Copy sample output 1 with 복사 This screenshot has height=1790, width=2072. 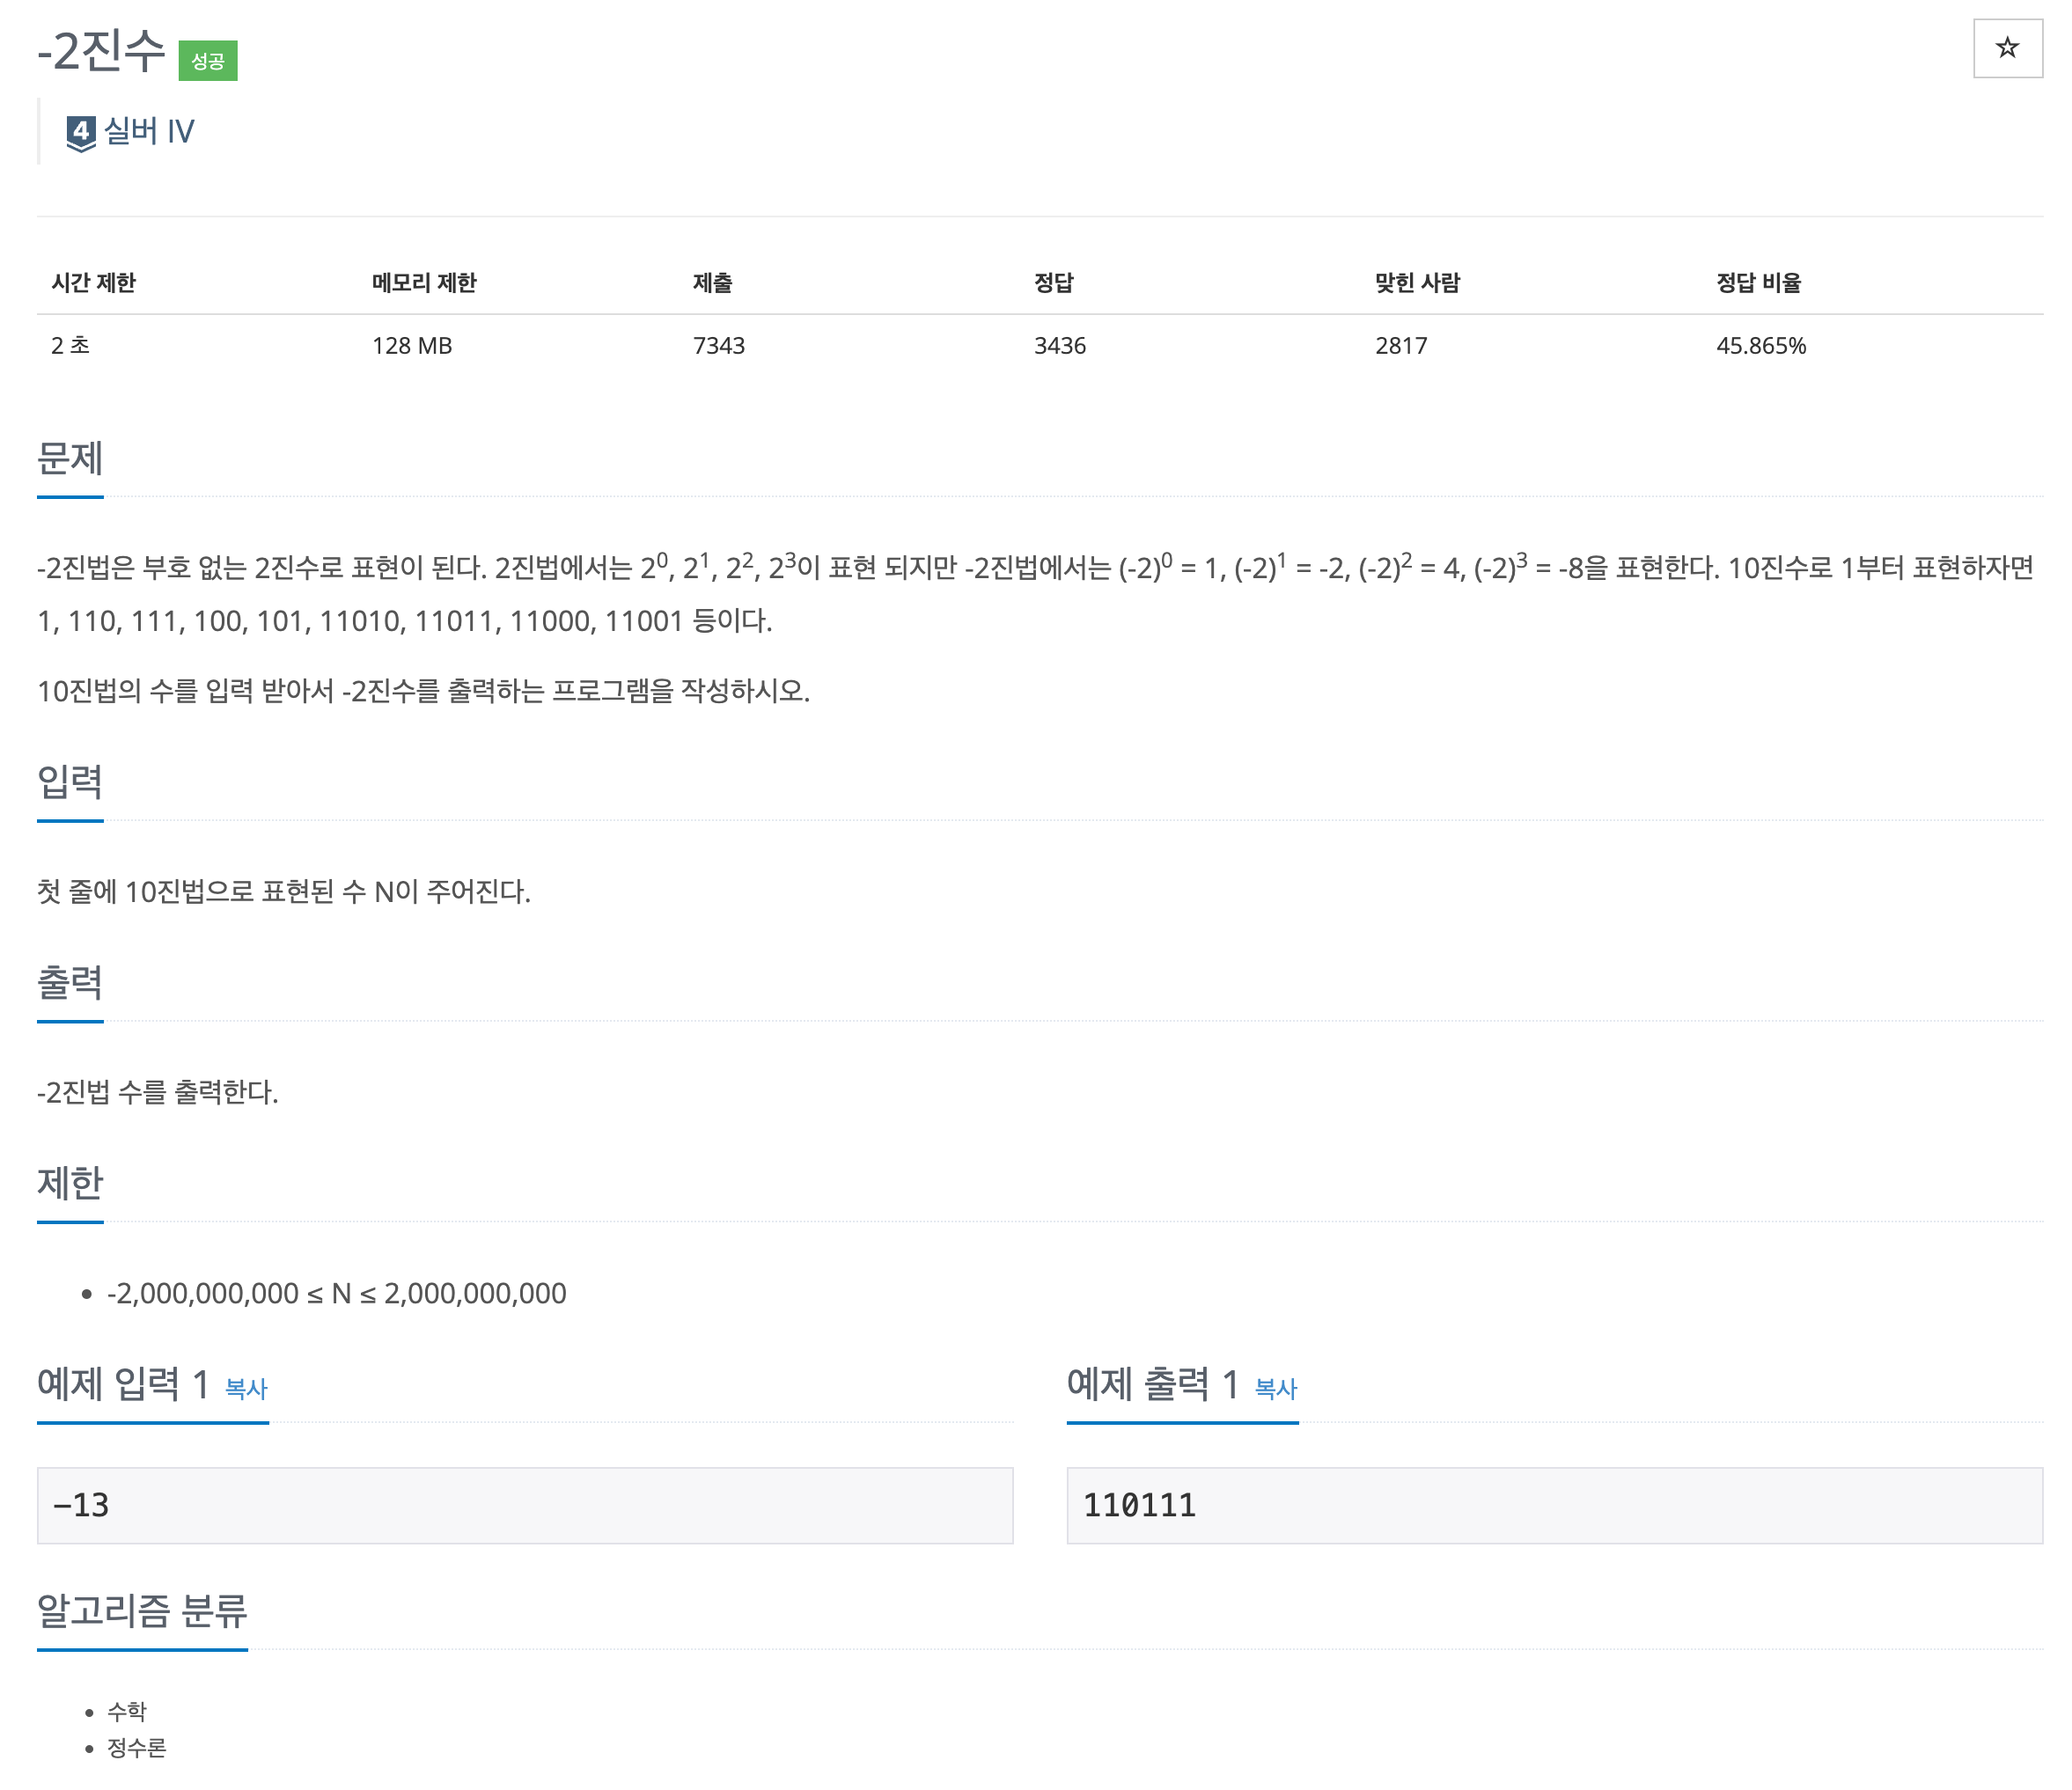1275,1388
